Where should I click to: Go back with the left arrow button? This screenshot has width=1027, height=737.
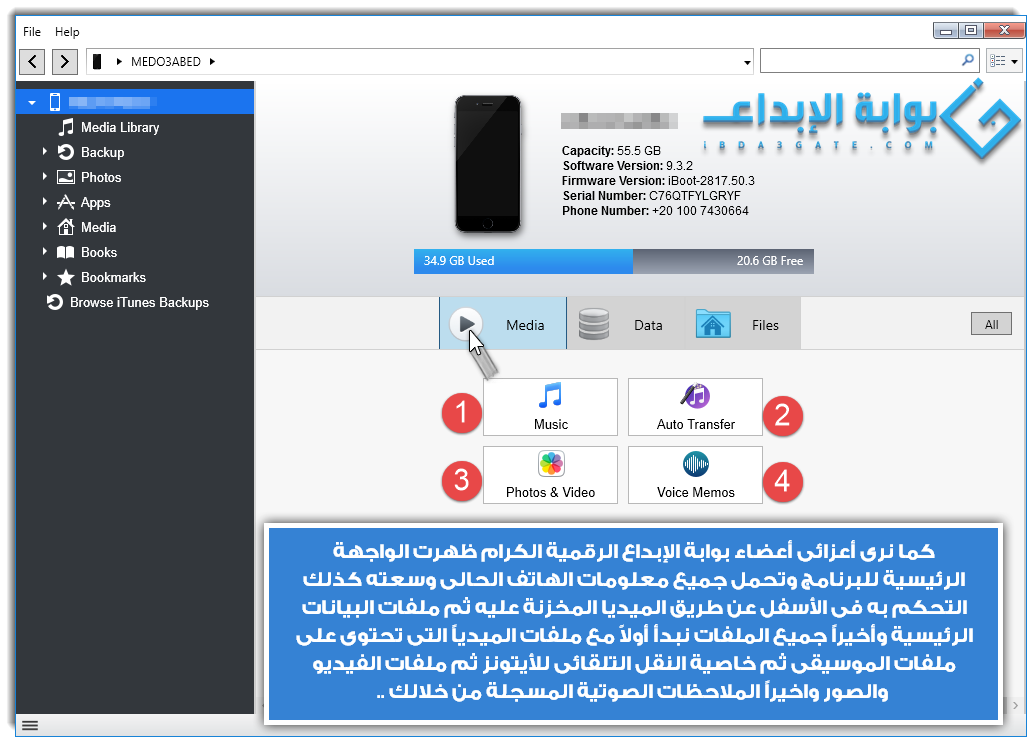pyautogui.click(x=32, y=62)
